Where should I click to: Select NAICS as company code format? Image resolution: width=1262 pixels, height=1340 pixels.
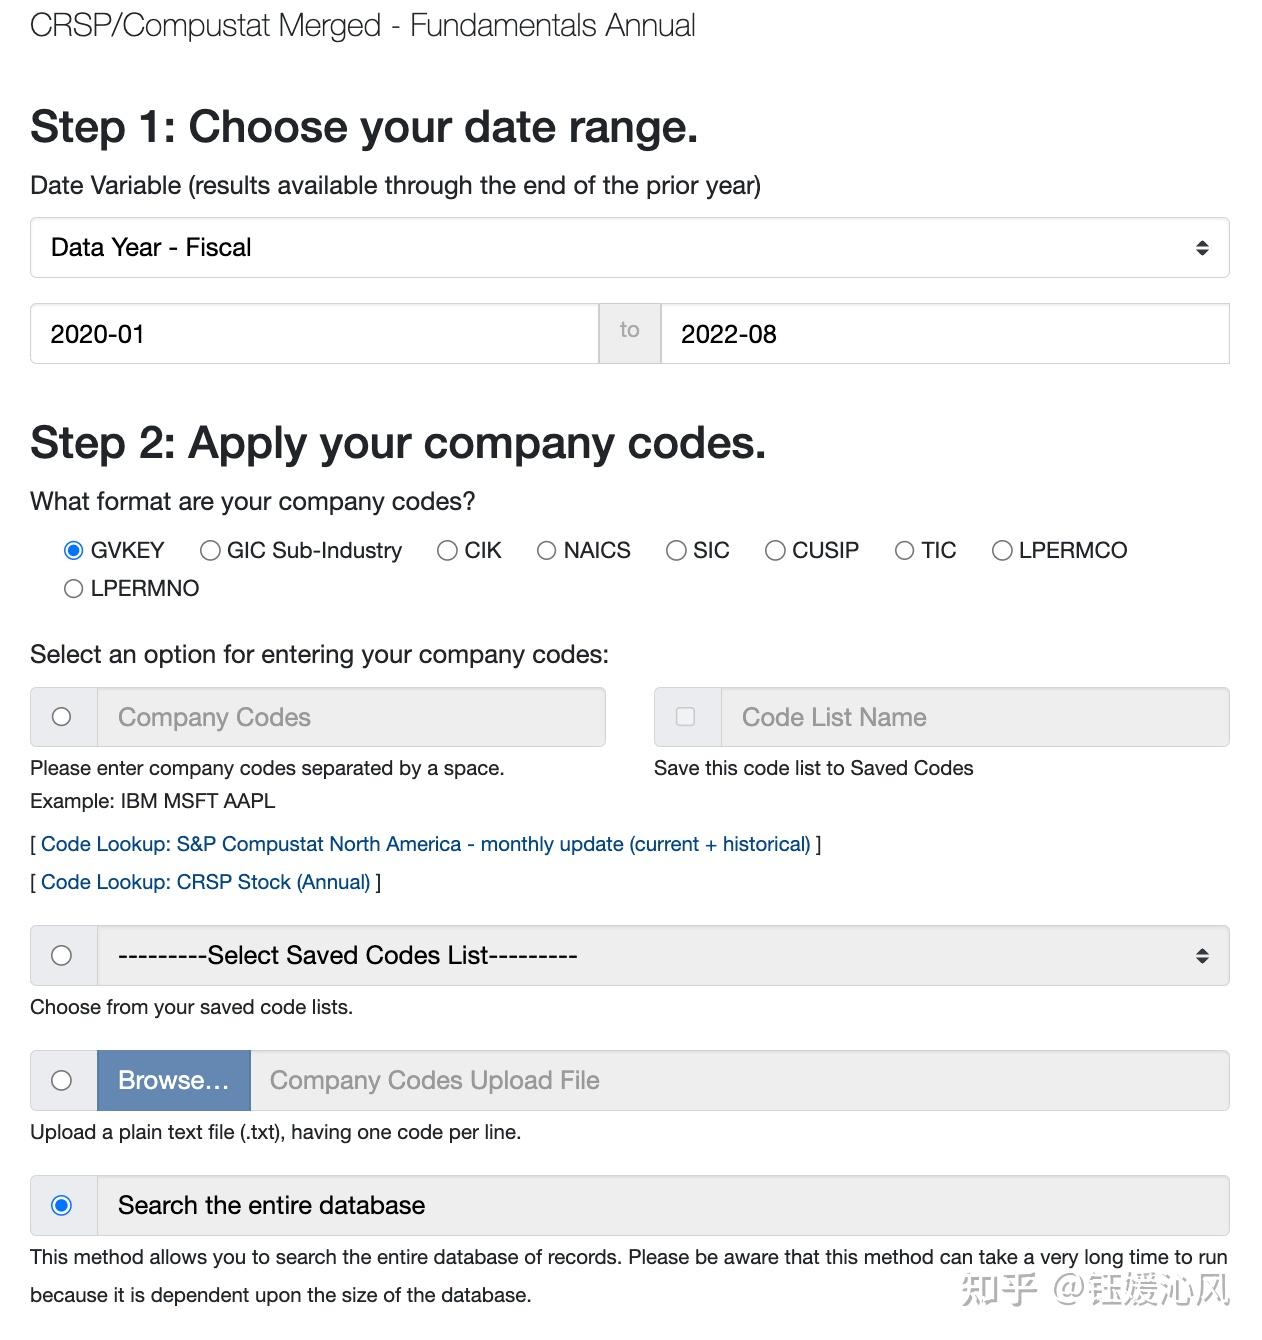click(546, 551)
